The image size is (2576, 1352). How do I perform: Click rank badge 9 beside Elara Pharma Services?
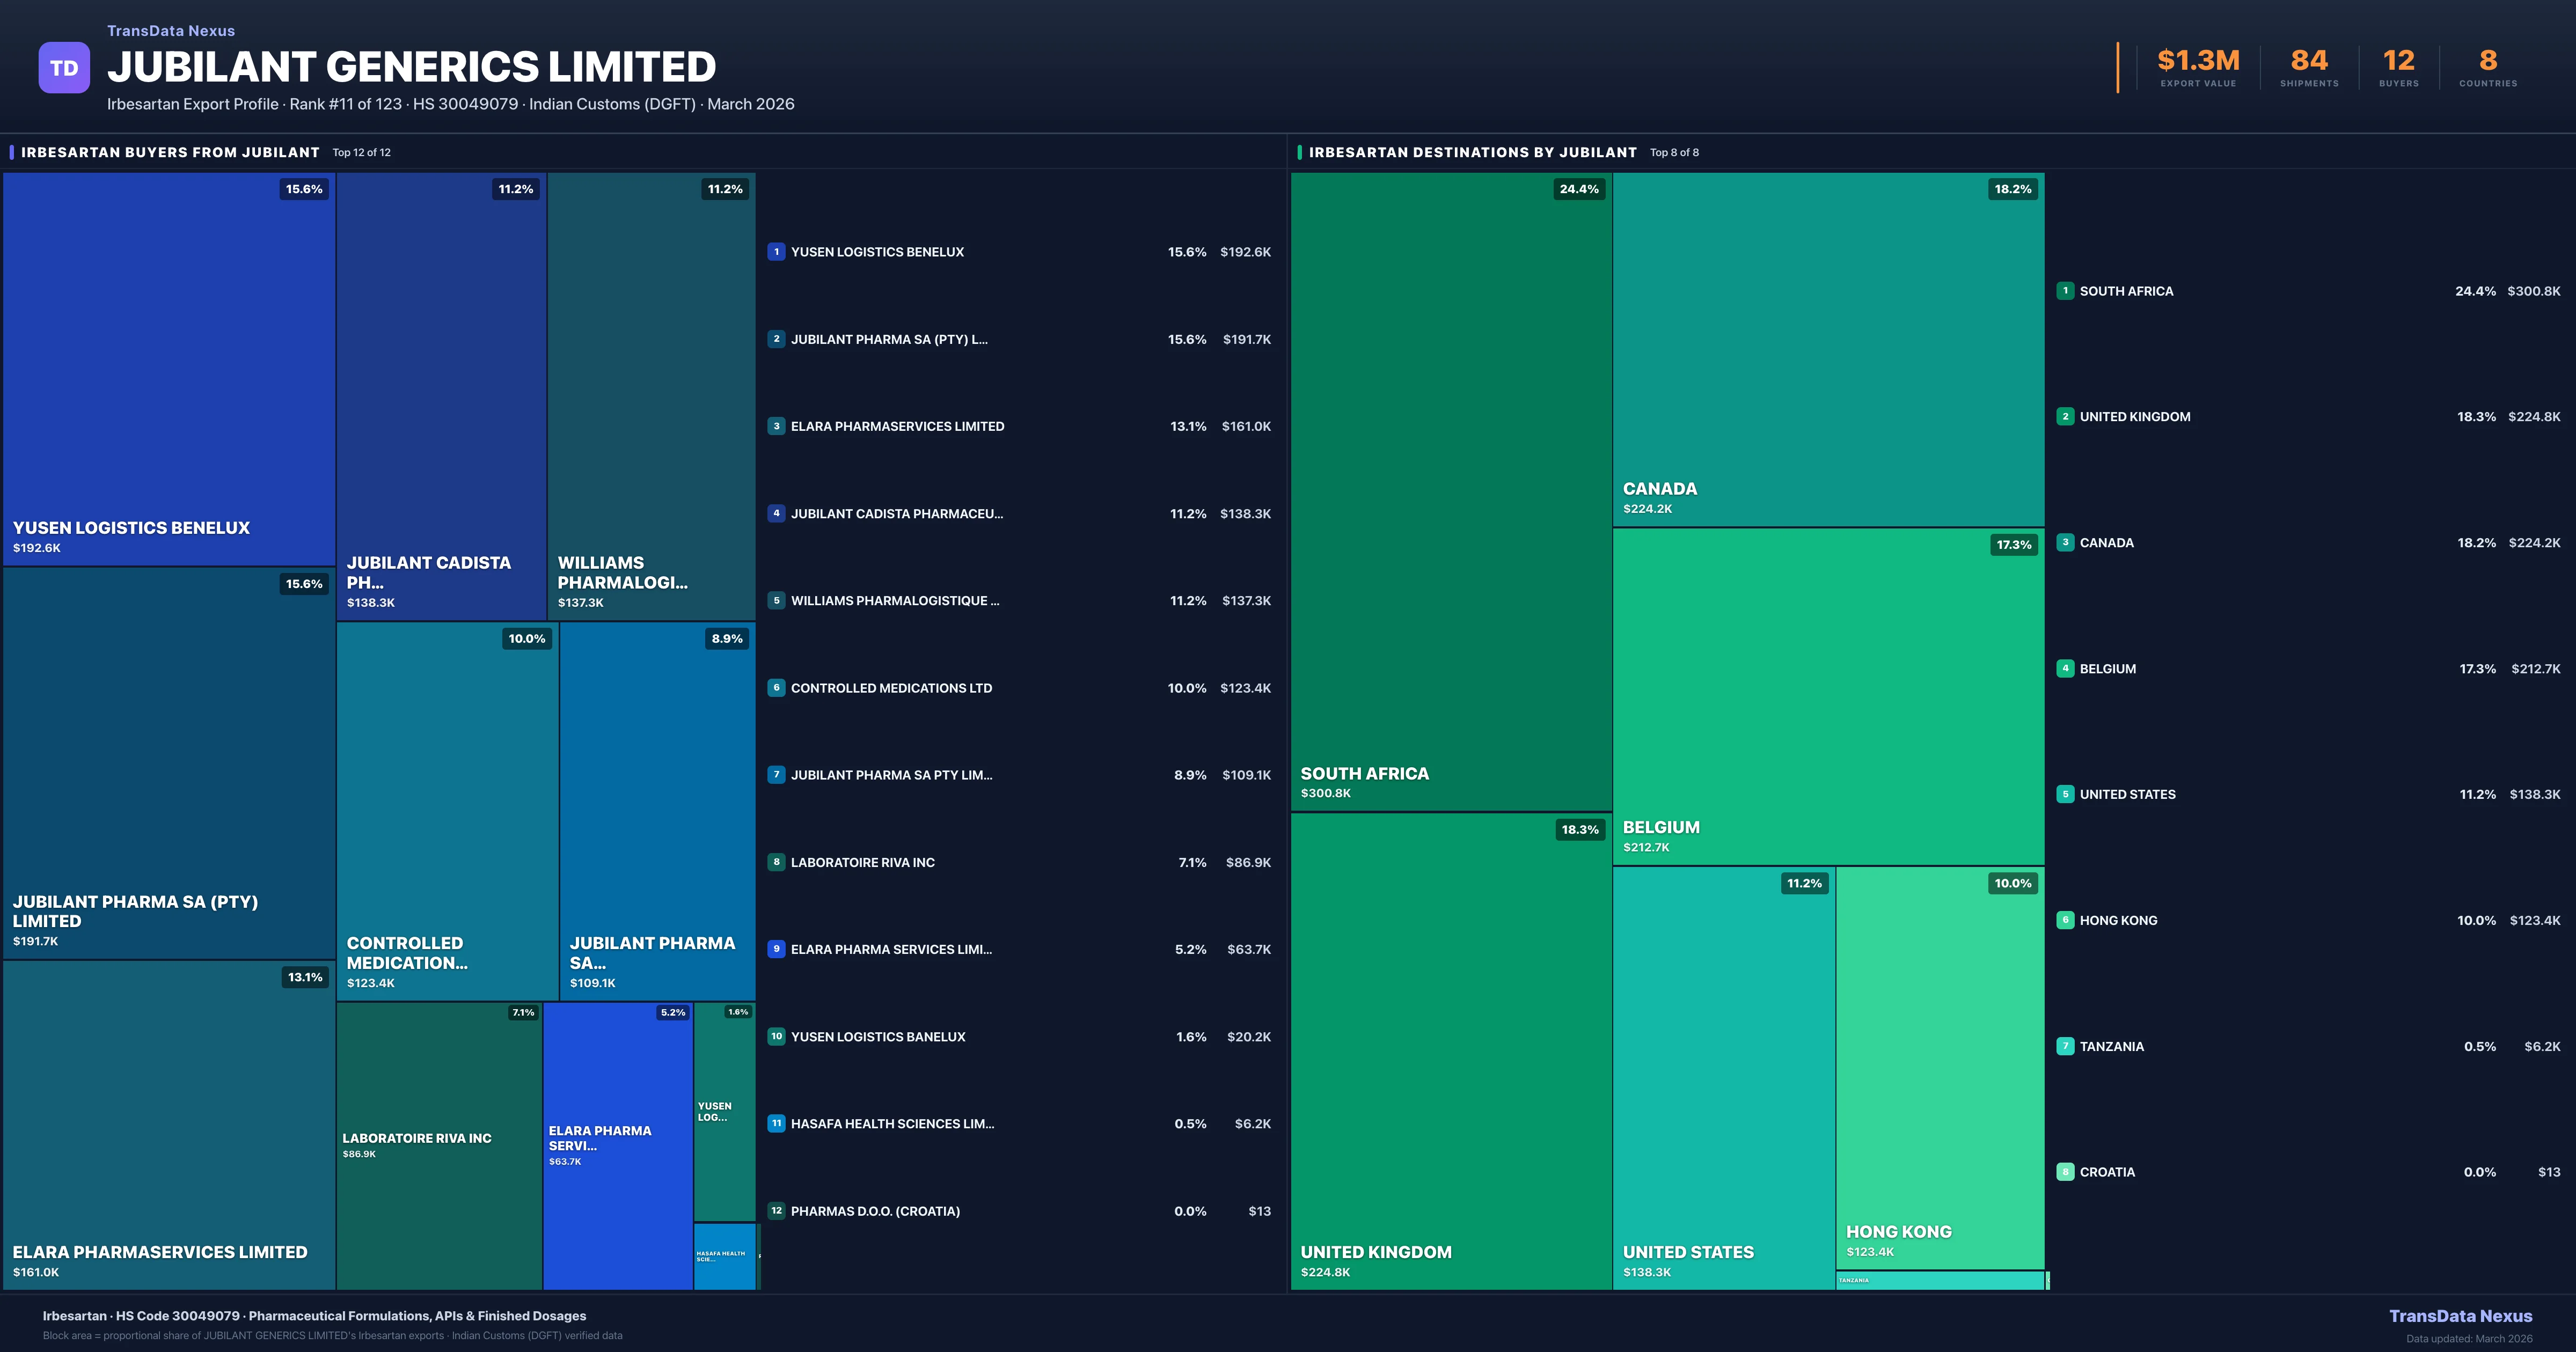tap(776, 949)
